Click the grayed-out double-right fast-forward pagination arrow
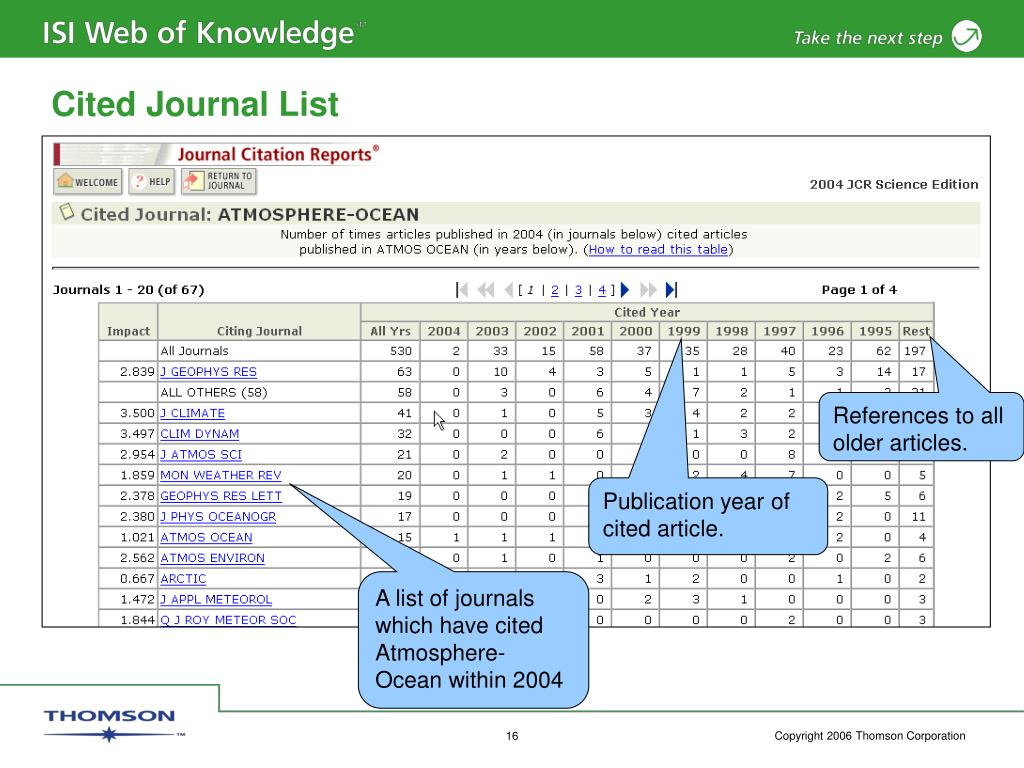This screenshot has height=768, width=1024. (648, 289)
